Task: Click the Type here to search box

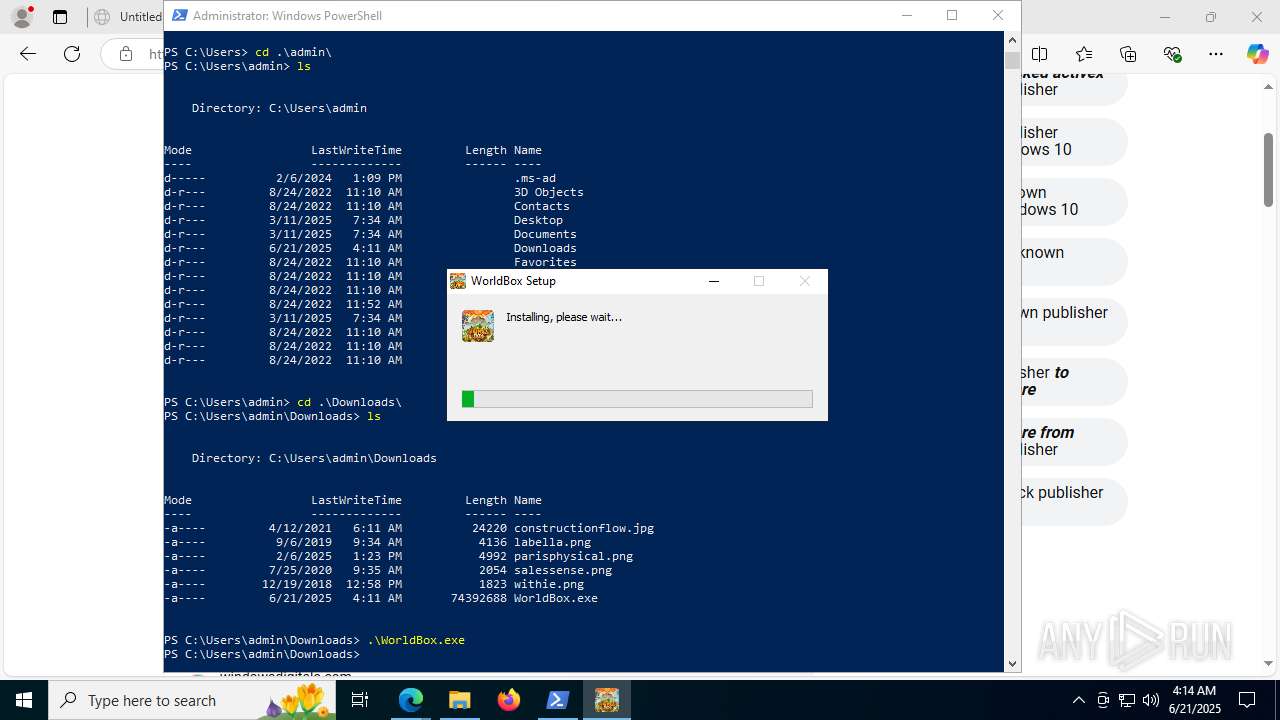Action: tap(193, 700)
